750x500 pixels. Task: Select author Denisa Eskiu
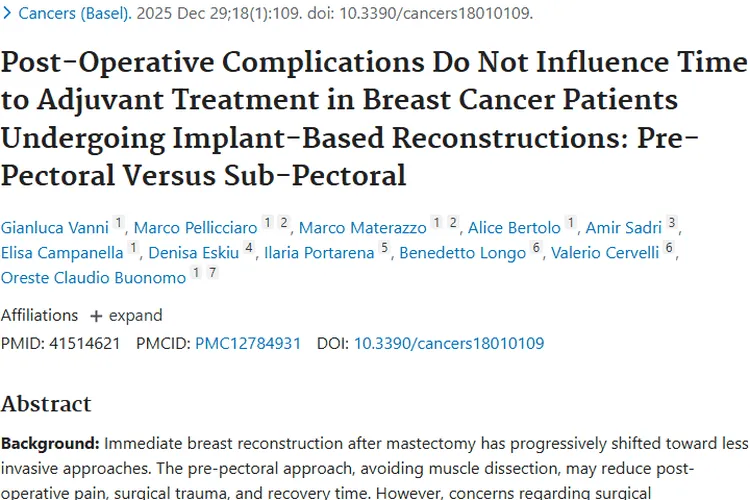pos(196,253)
